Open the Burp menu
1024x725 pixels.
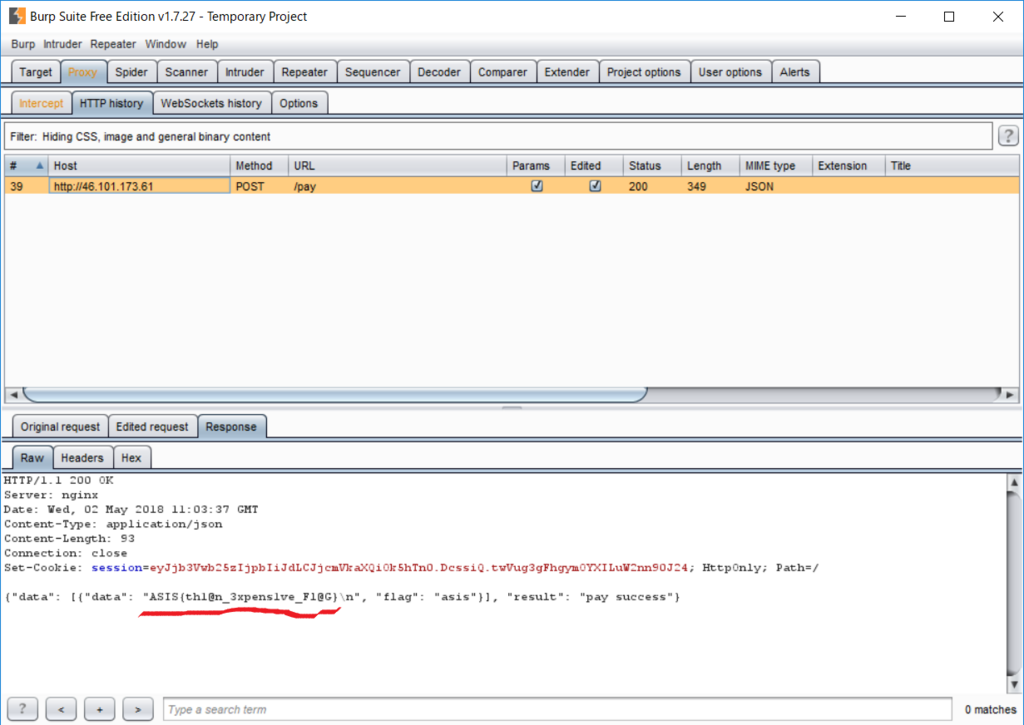tap(23, 44)
